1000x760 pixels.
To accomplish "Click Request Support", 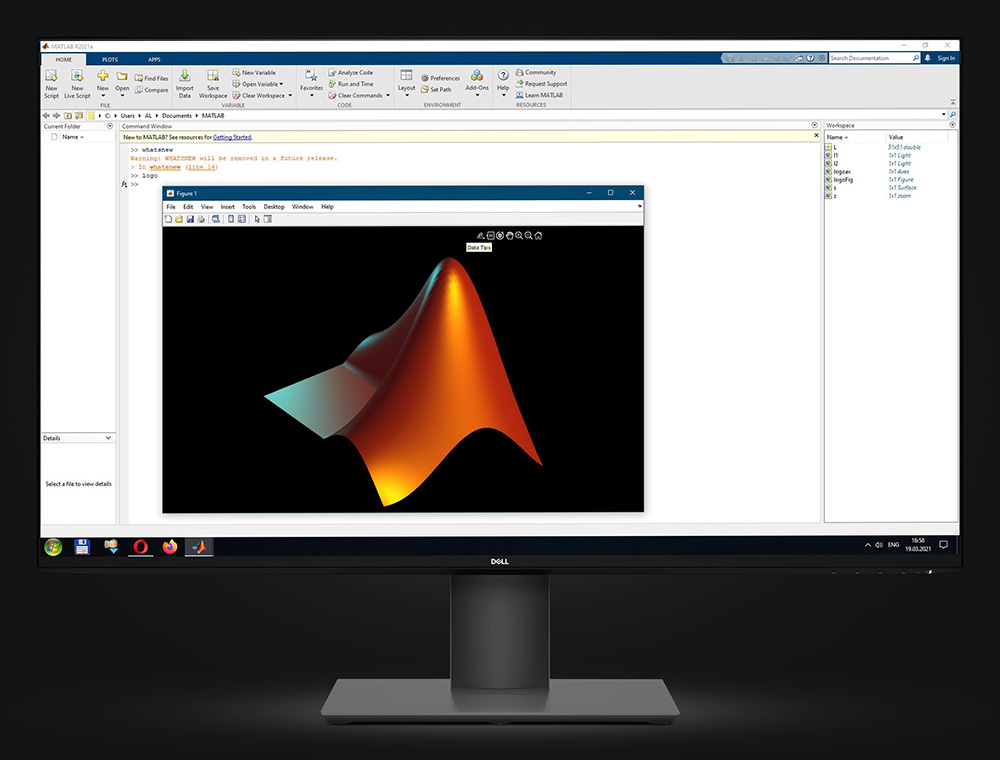I will (x=541, y=84).
